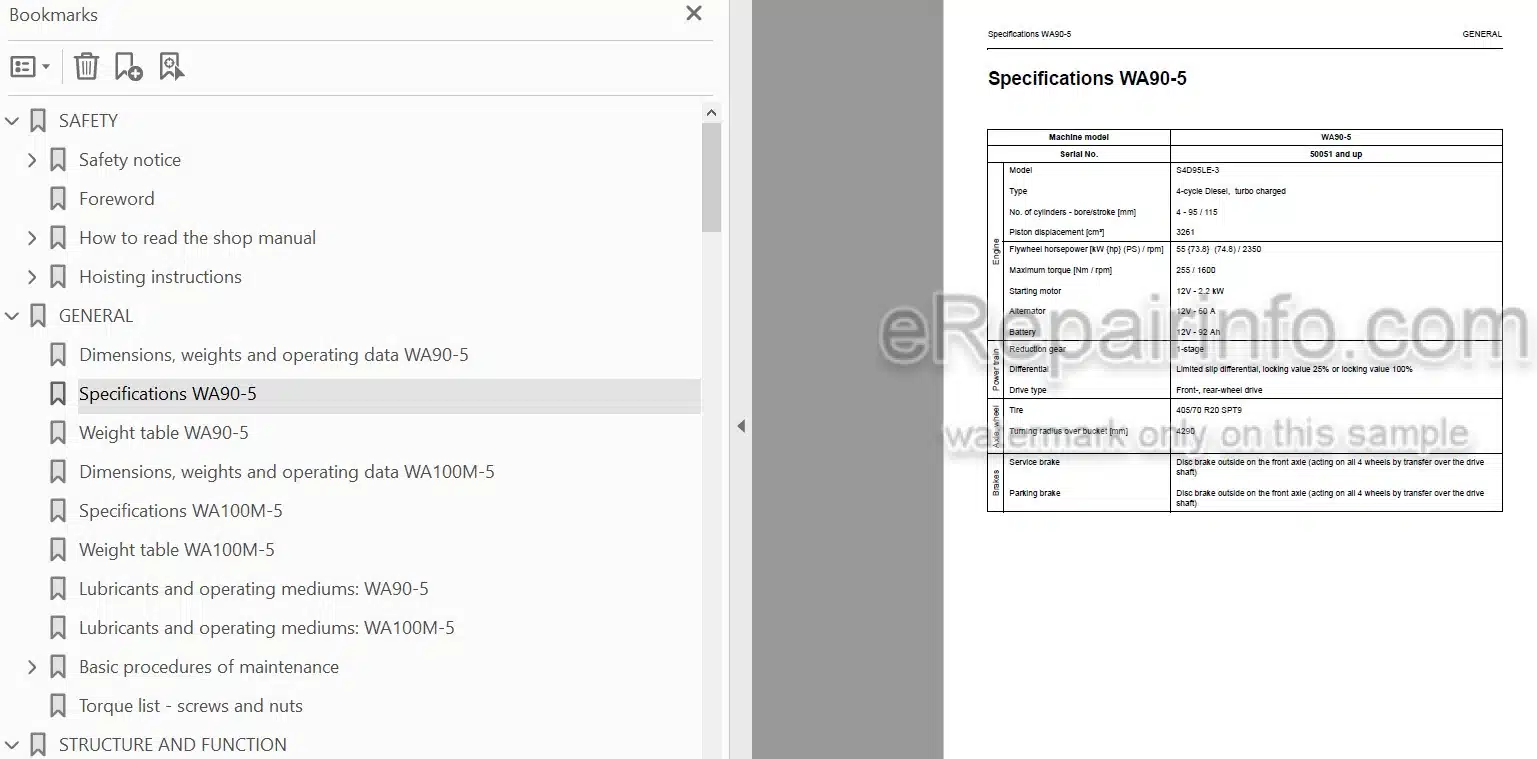Open the GENERAL bookmark
The height and width of the screenshot is (759, 1537).
click(x=96, y=316)
